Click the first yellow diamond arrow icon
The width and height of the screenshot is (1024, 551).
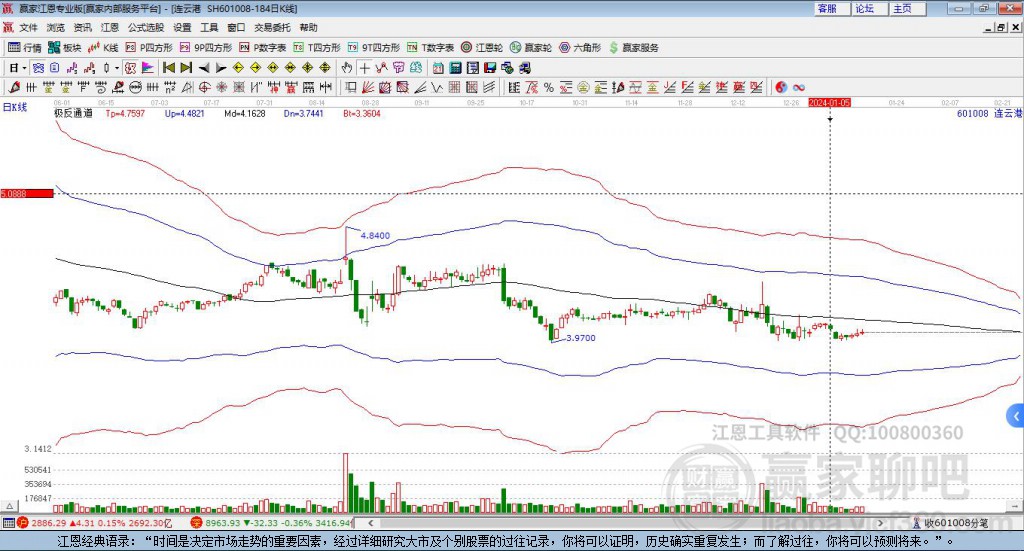click(238, 68)
